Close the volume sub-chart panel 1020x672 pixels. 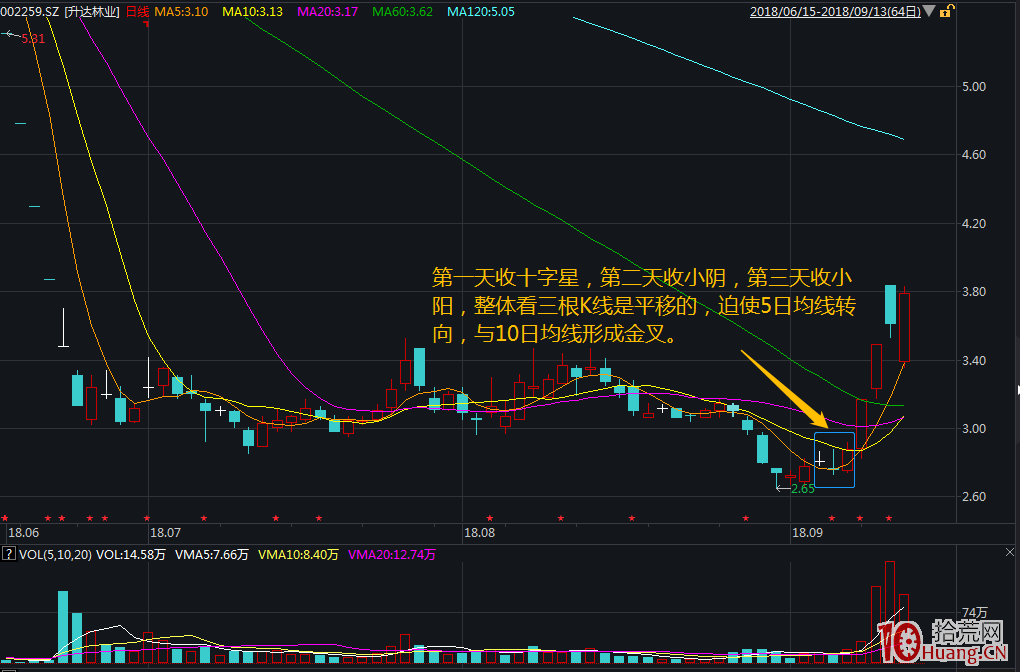[x=1011, y=551]
